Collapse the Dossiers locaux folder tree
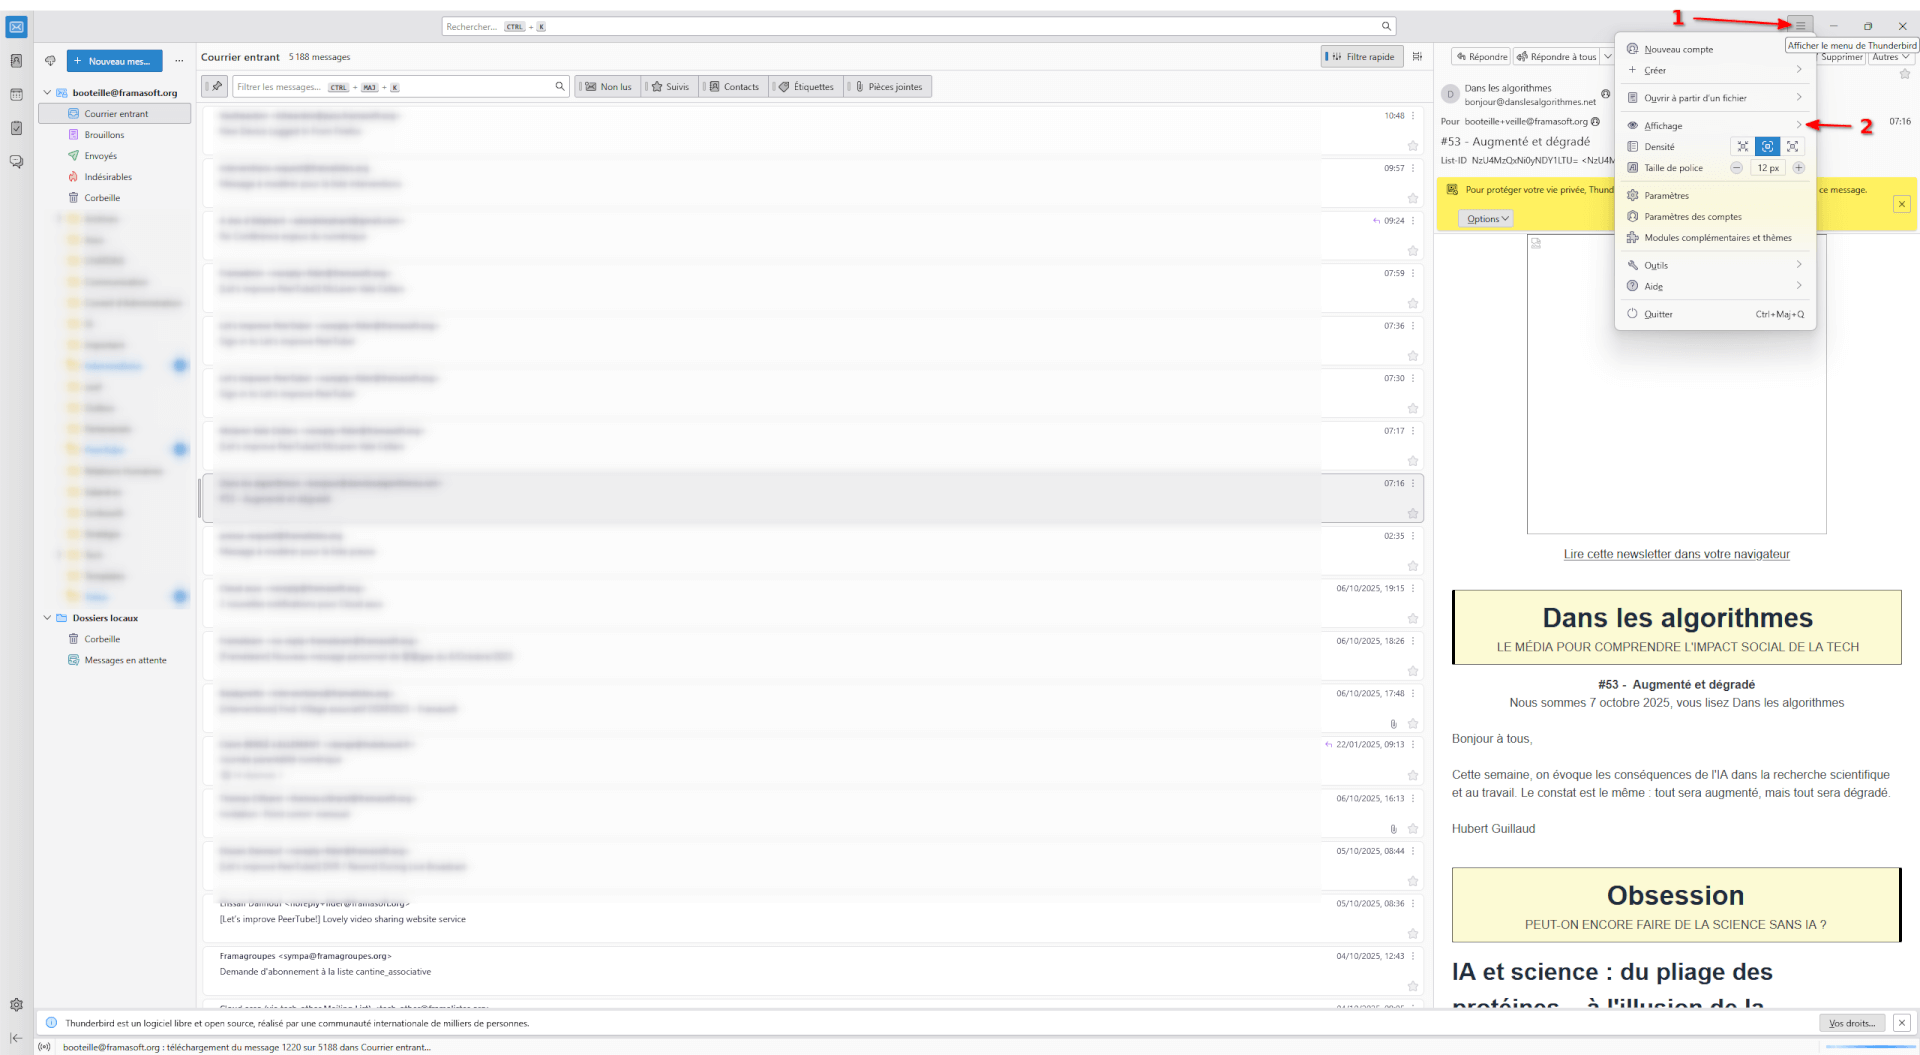The image size is (1920, 1055). pyautogui.click(x=47, y=618)
